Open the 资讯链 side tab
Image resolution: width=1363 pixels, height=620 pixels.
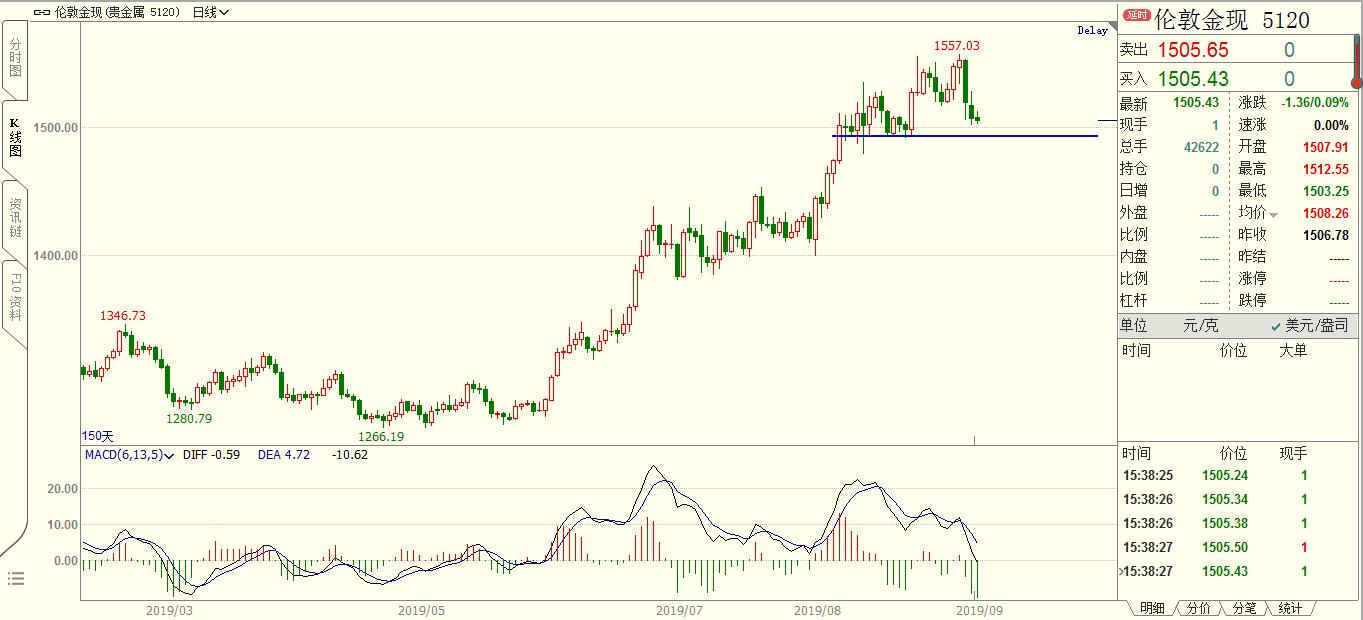pos(15,217)
